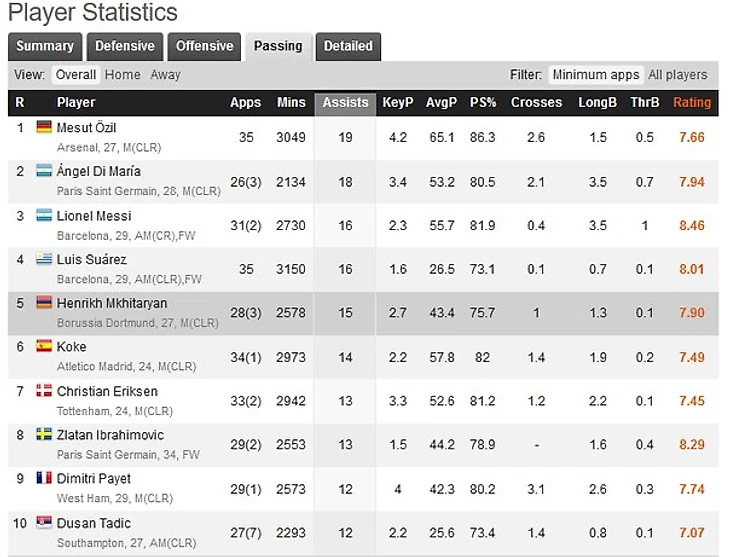
Task: Switch view to Home matches
Action: tap(122, 75)
